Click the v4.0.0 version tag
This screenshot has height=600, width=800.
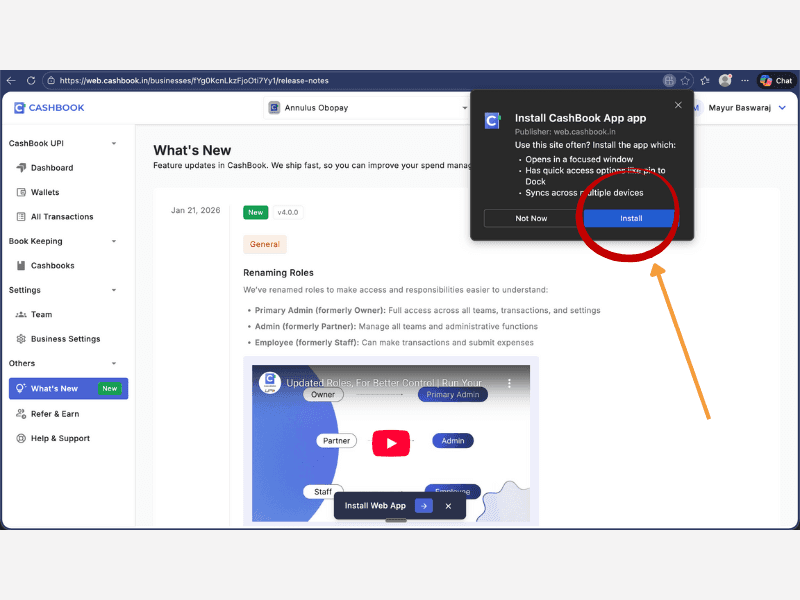click(x=288, y=212)
